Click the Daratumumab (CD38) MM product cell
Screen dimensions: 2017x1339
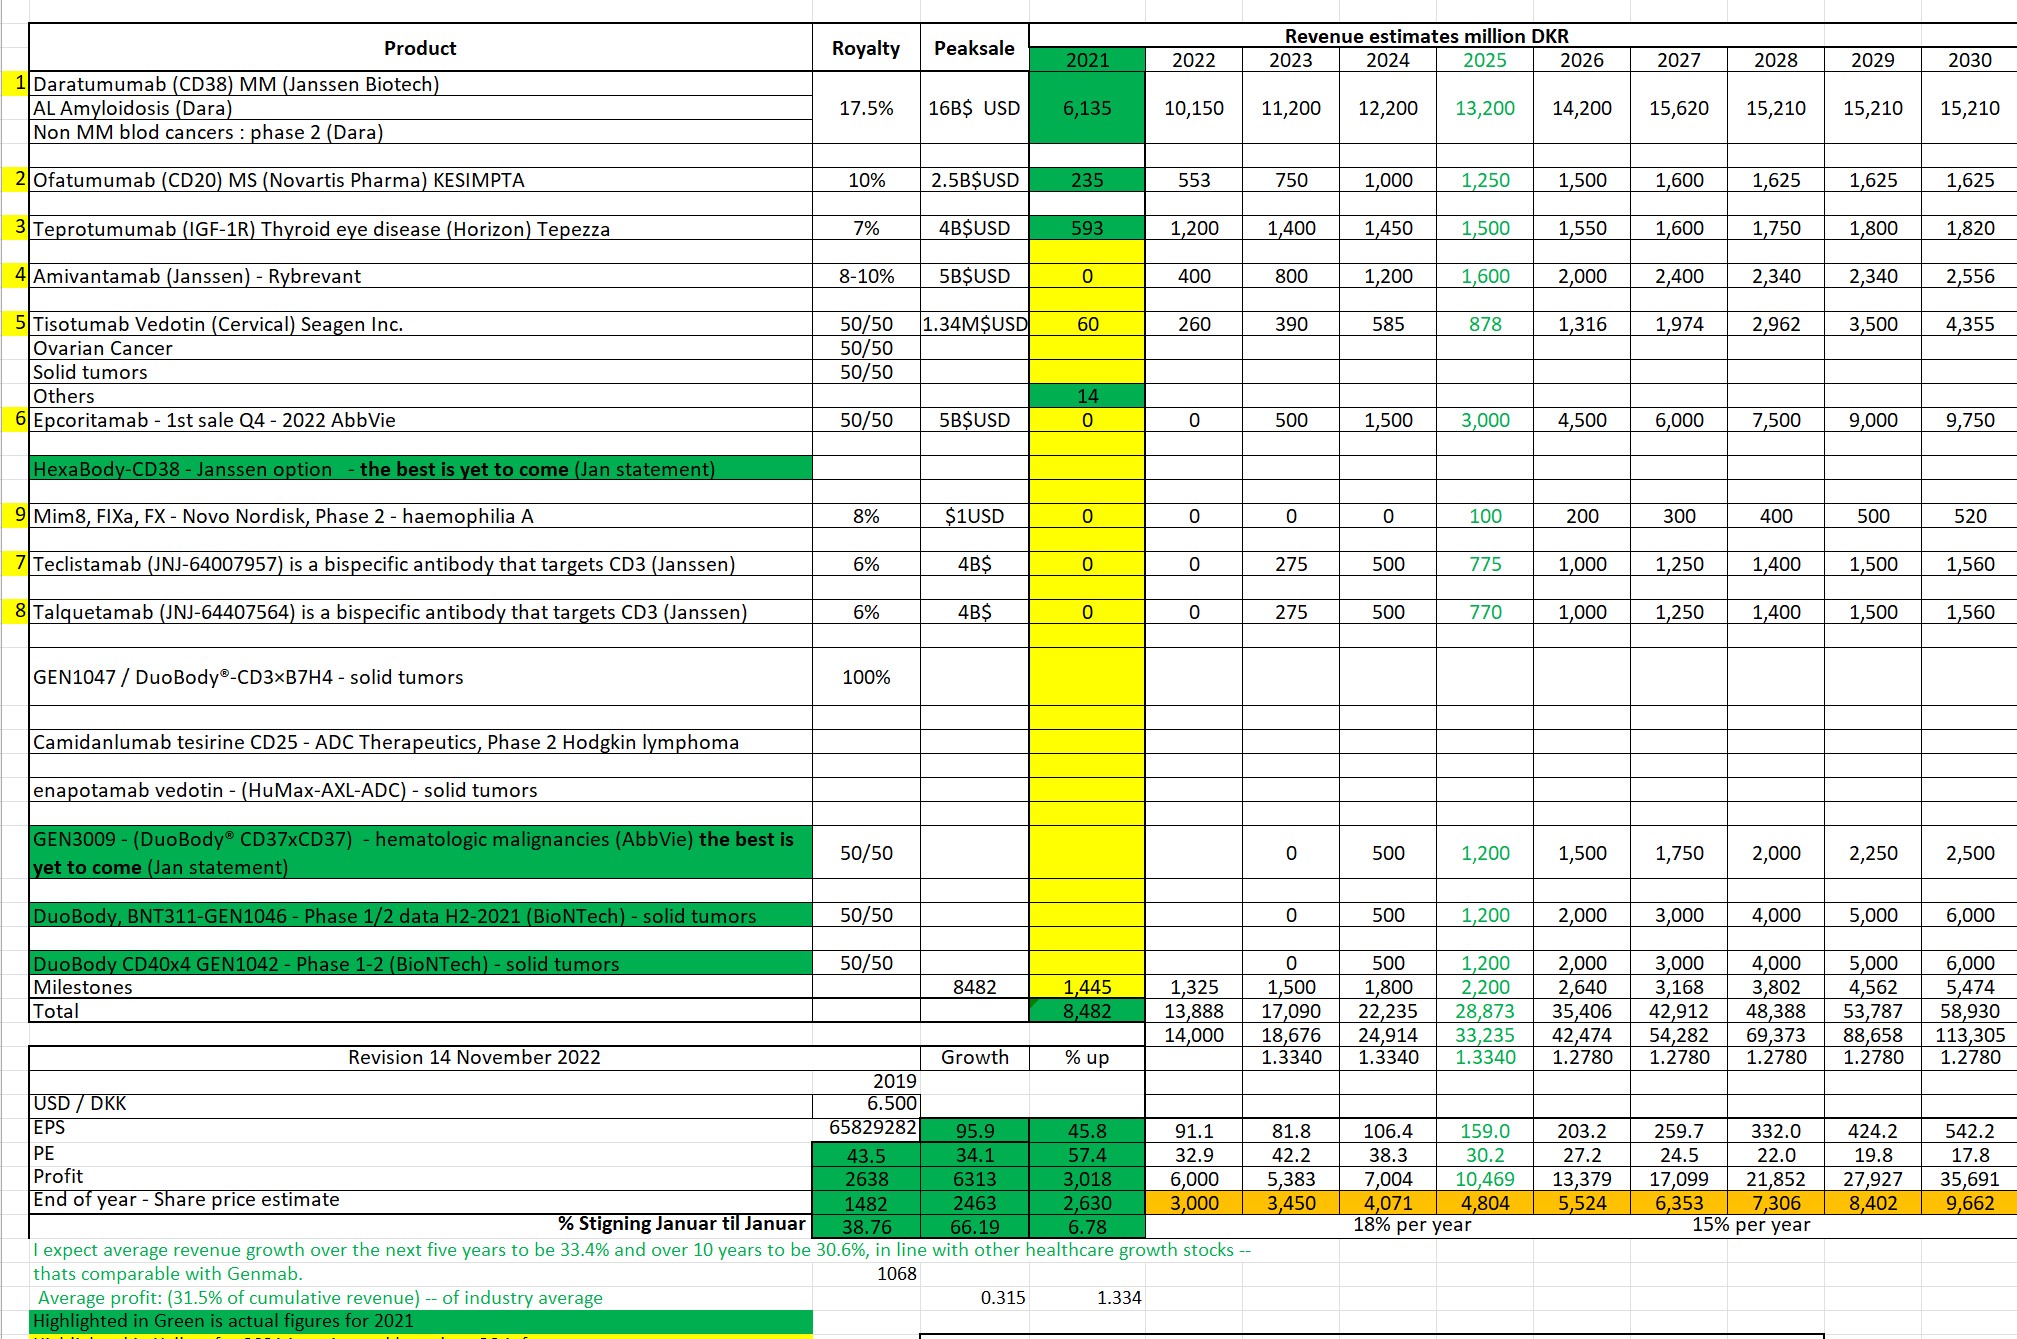420,84
